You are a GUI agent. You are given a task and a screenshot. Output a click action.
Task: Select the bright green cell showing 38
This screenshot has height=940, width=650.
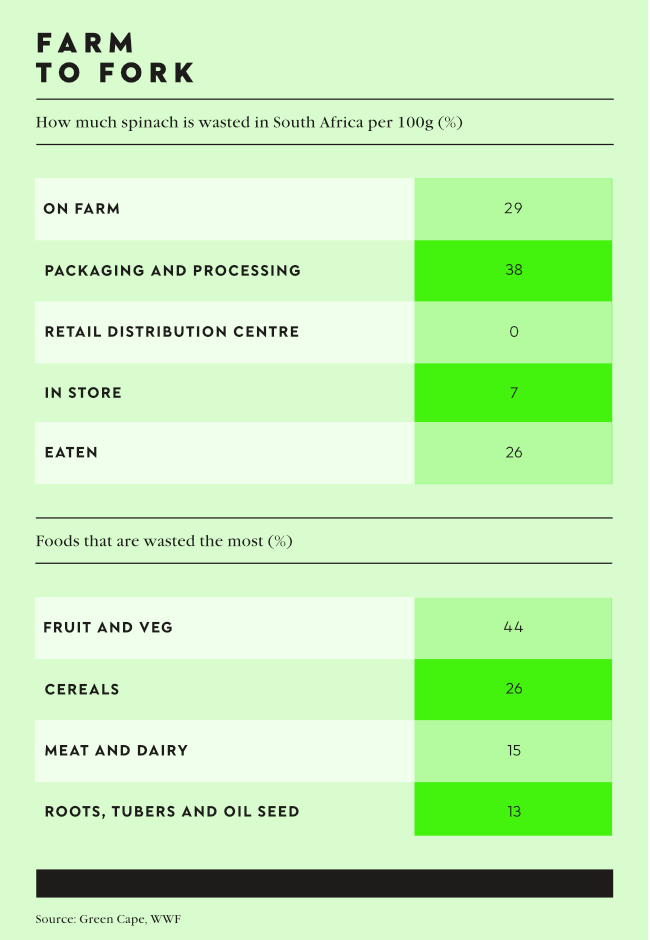513,270
